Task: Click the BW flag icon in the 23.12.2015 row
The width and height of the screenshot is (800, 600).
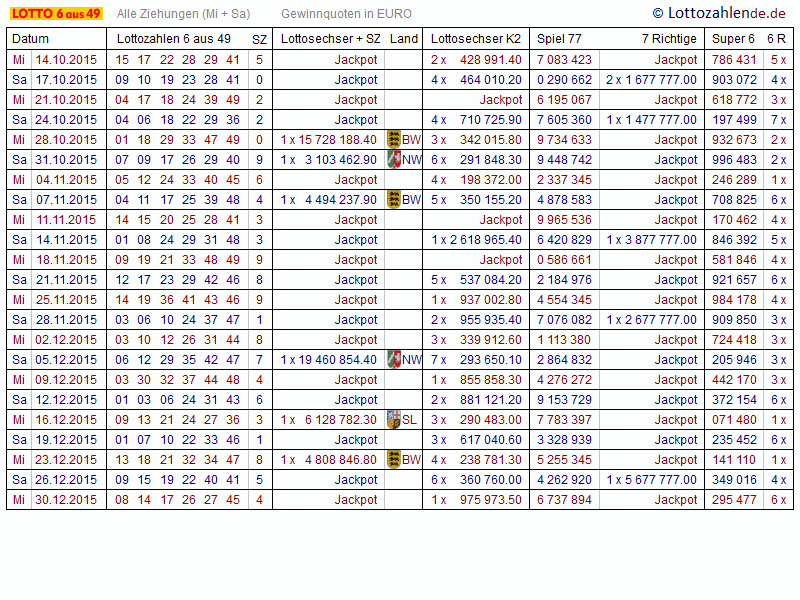Action: click(393, 460)
